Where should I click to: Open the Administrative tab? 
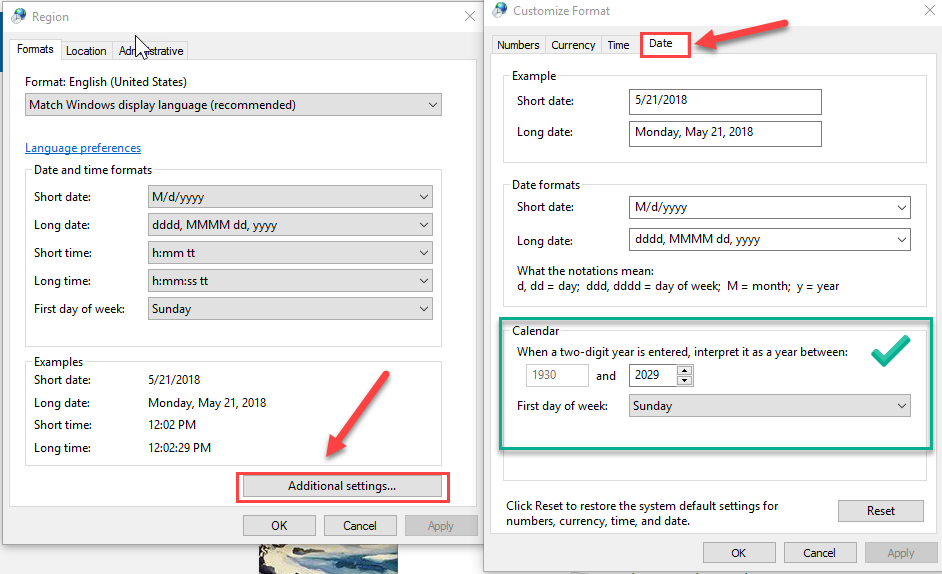click(x=151, y=51)
